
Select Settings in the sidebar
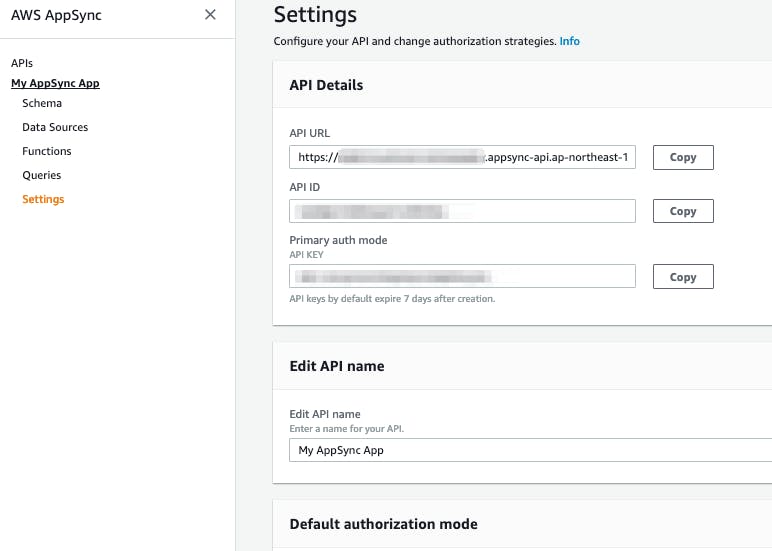[x=43, y=199]
